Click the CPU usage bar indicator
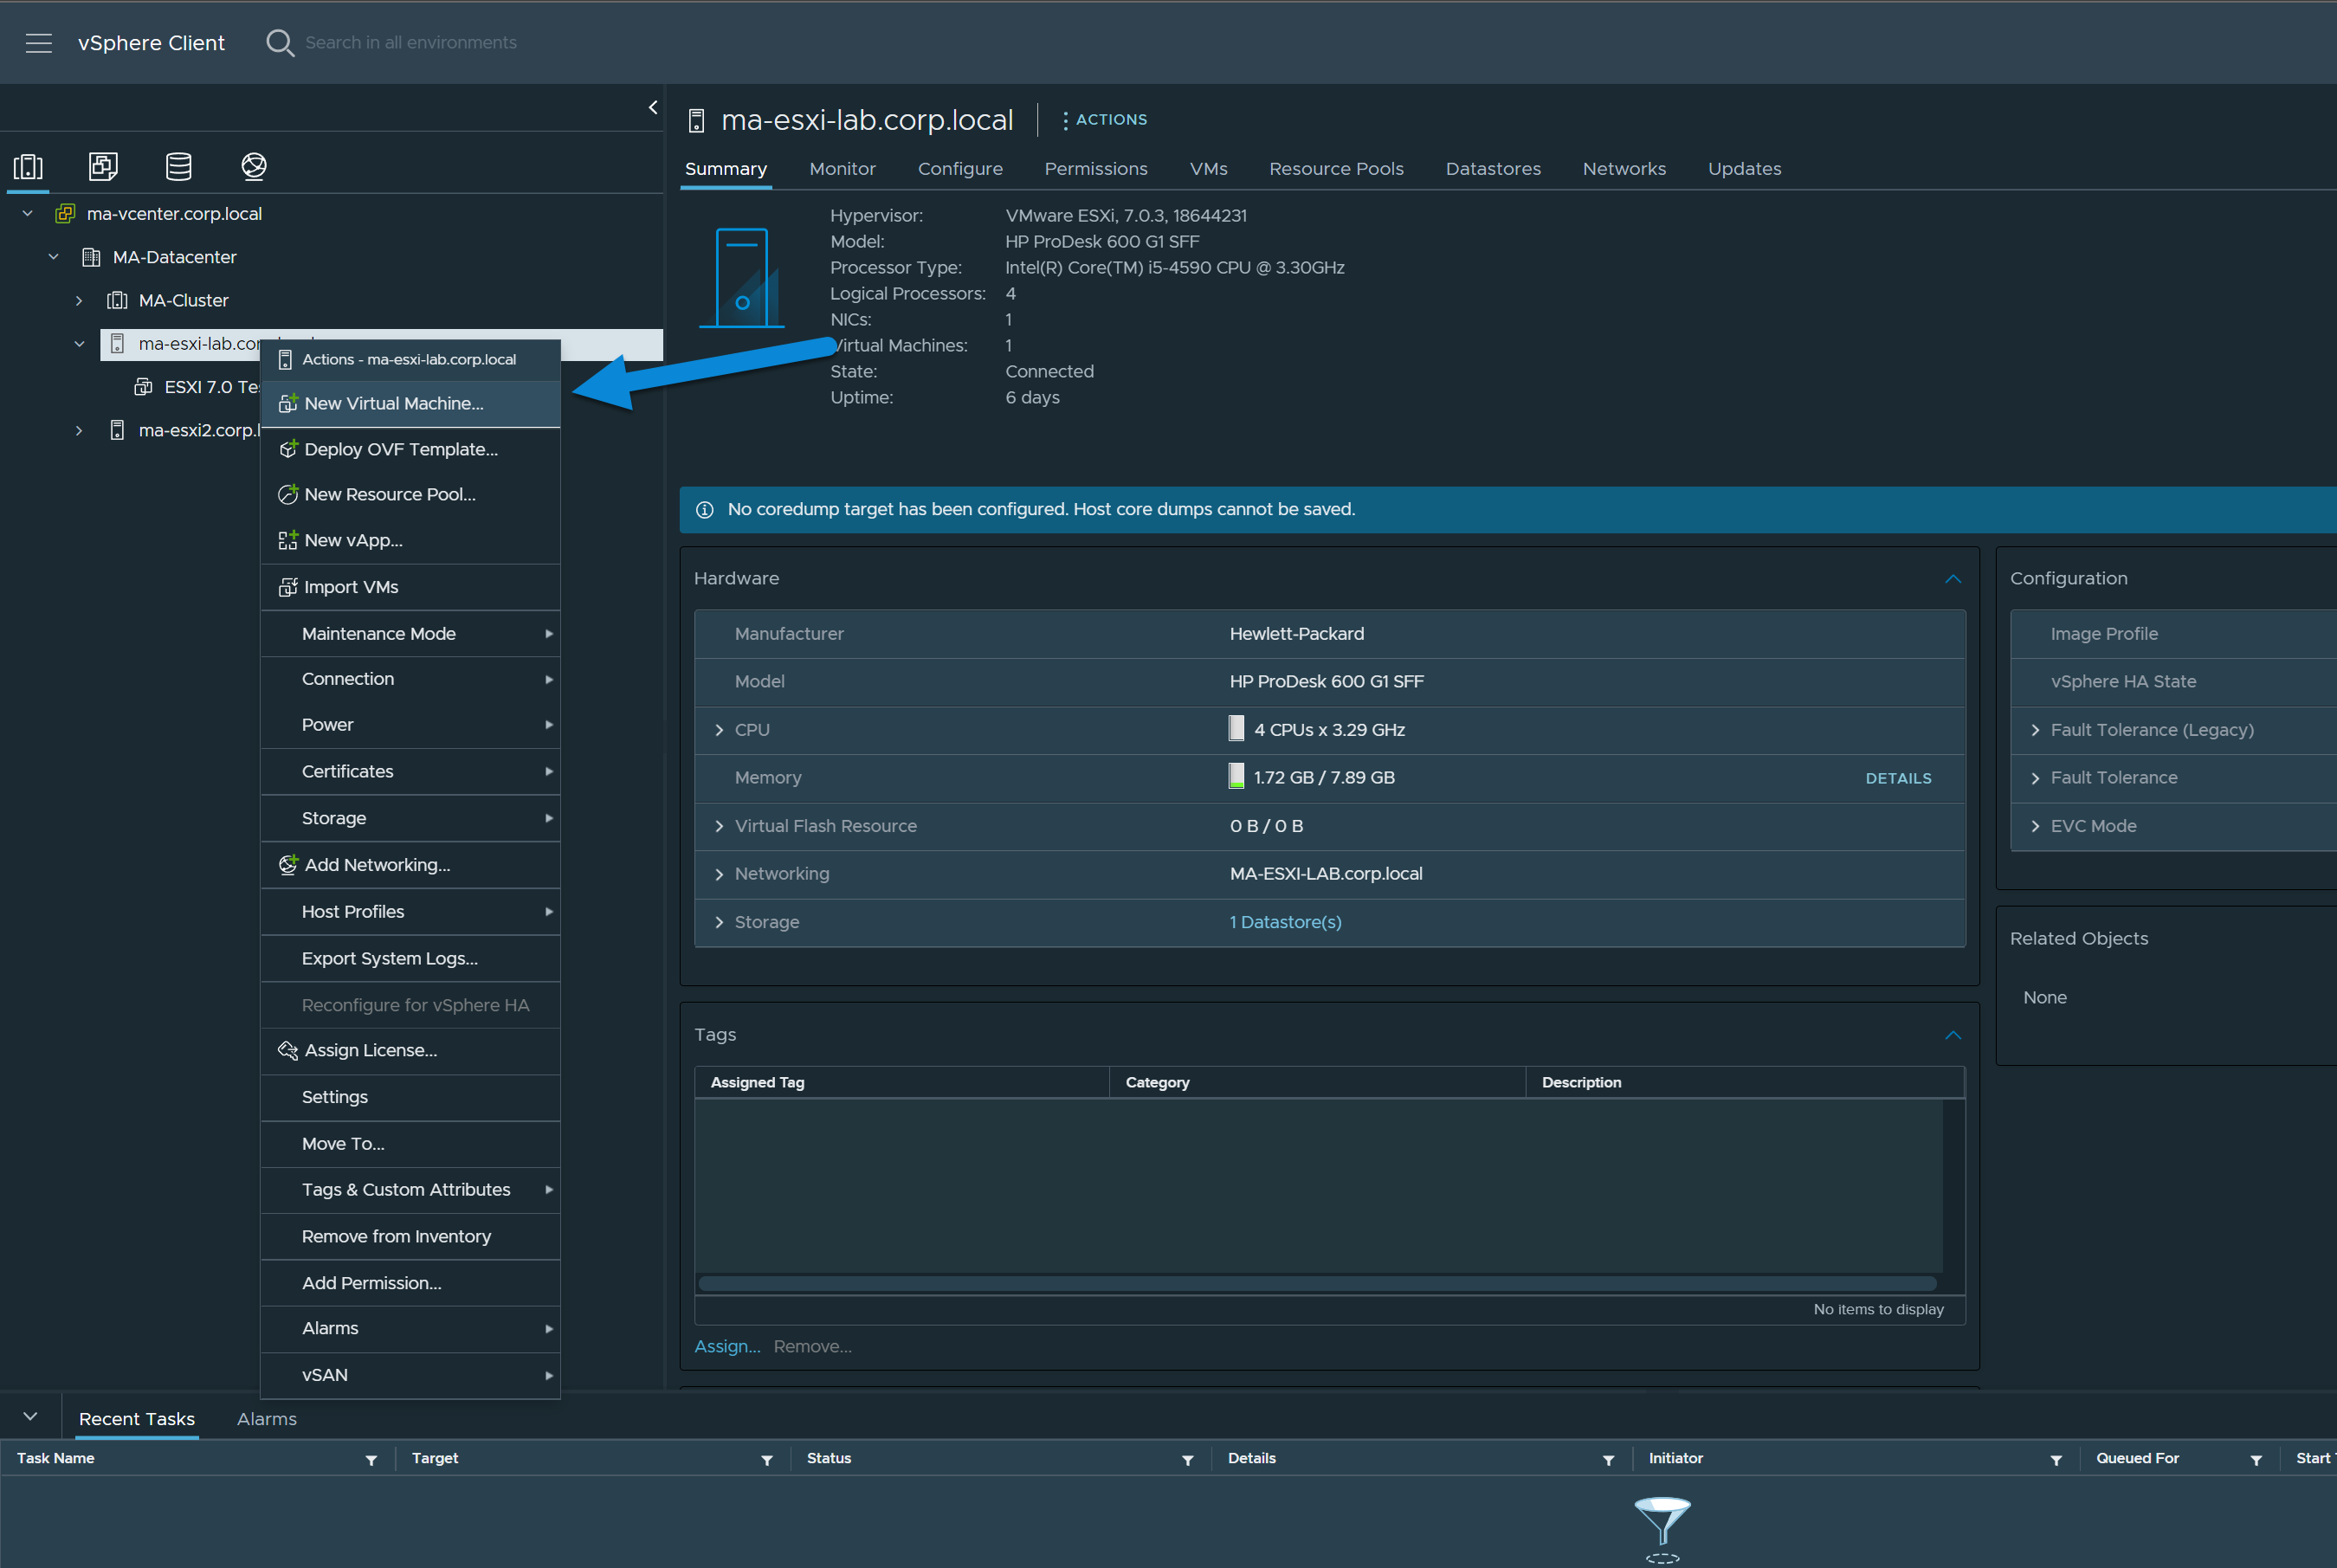The image size is (2337, 1568). pos(1236,729)
